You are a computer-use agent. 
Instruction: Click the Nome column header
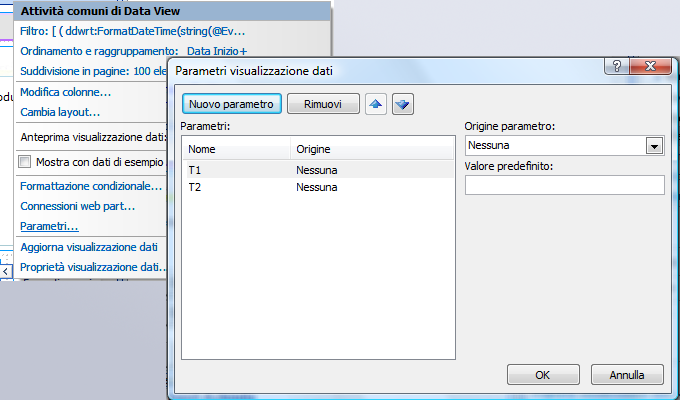[x=236, y=149]
